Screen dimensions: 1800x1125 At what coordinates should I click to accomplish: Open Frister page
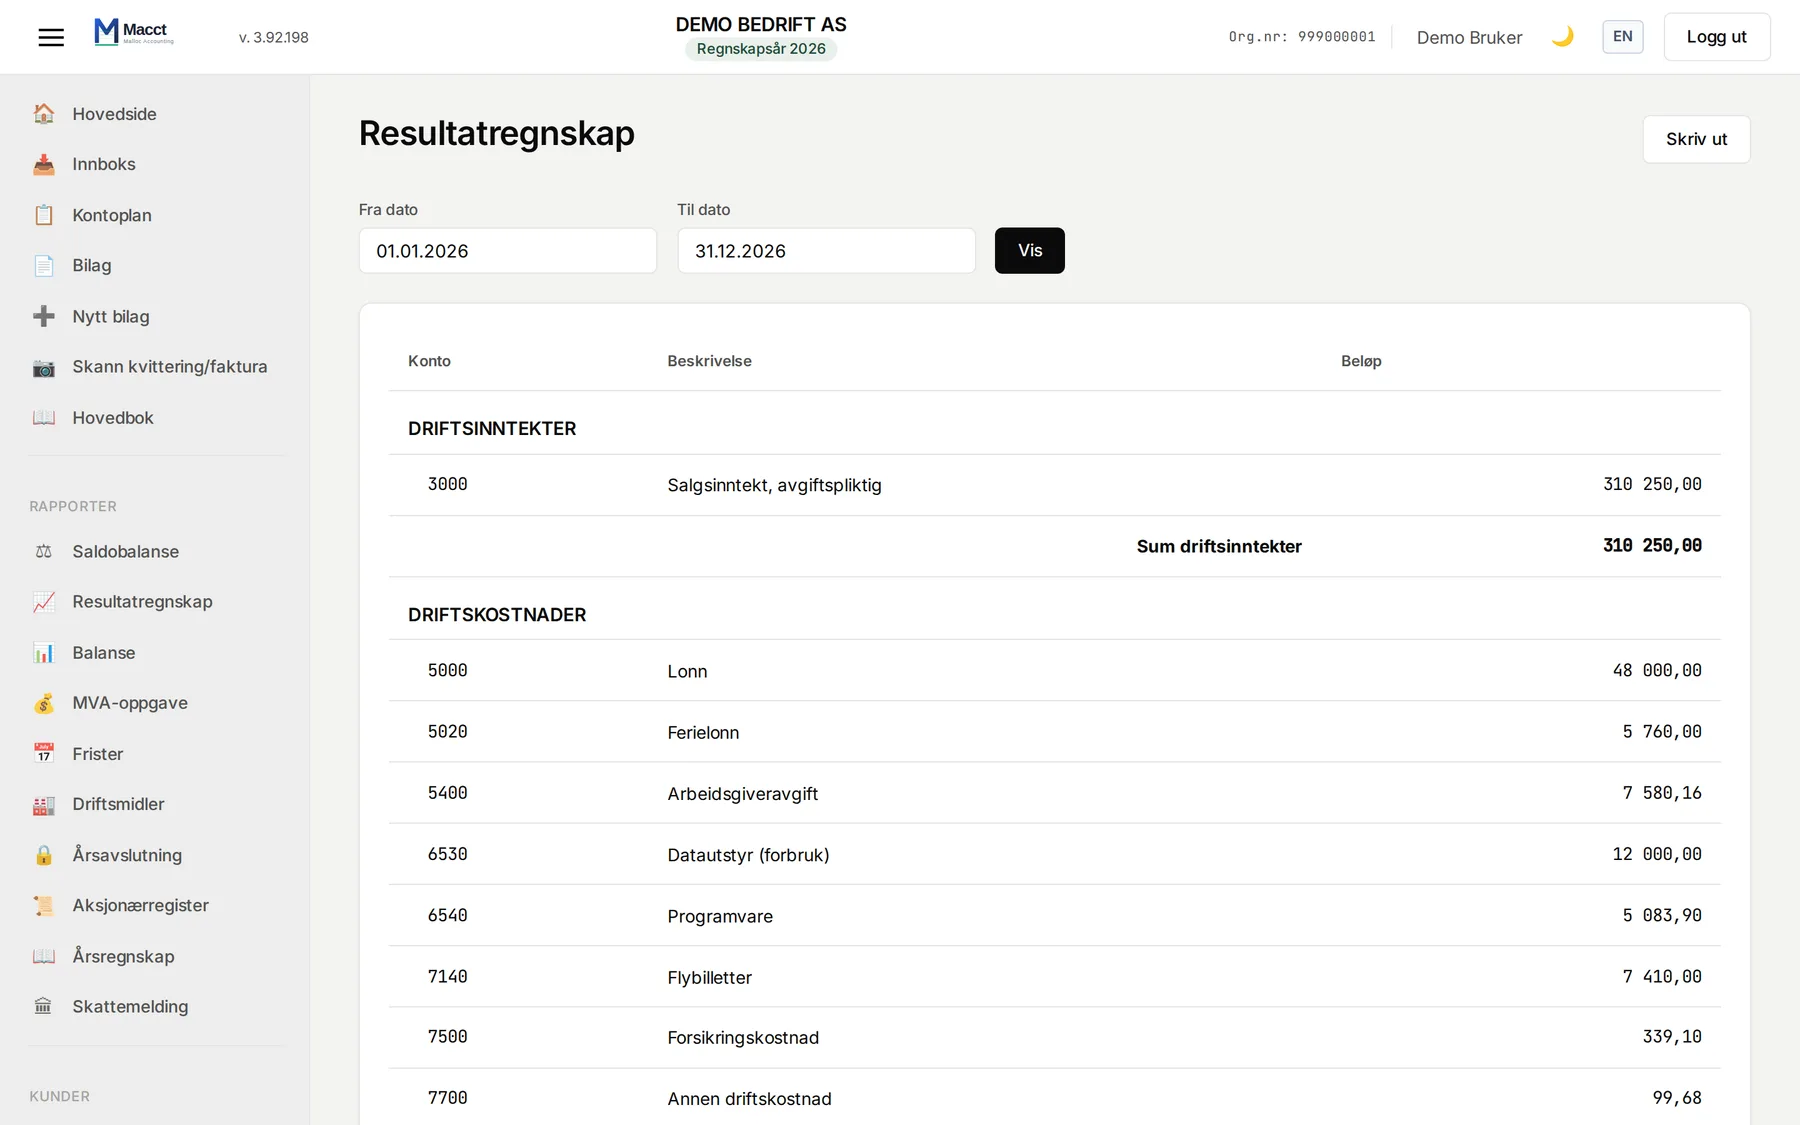(98, 753)
